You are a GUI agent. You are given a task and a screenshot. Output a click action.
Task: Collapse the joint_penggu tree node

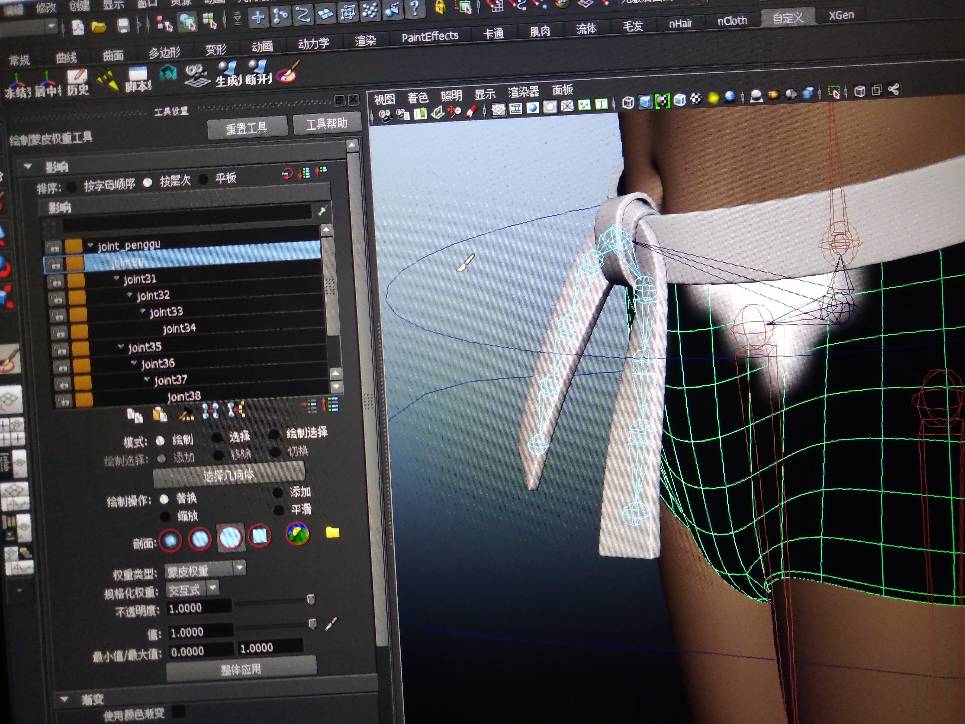[x=90, y=246]
